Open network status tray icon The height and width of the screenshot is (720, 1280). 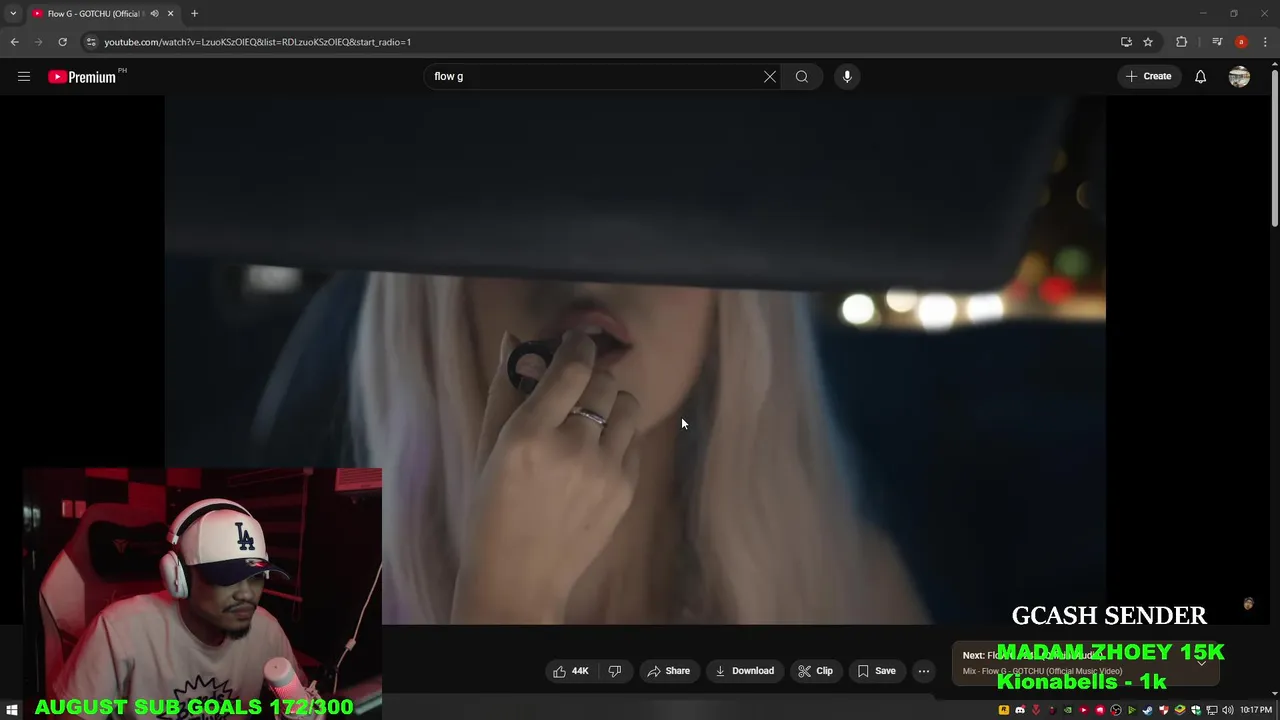(x=1212, y=710)
